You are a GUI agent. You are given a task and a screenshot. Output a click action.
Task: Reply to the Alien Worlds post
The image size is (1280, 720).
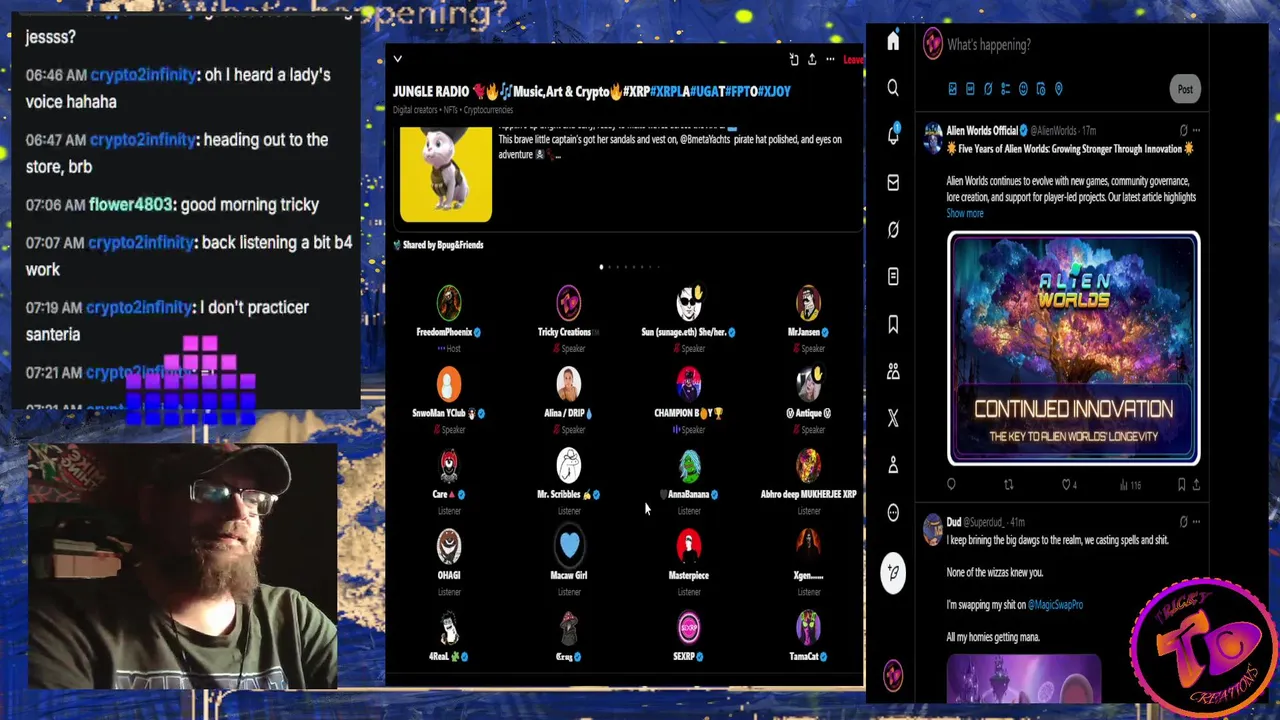coord(951,485)
